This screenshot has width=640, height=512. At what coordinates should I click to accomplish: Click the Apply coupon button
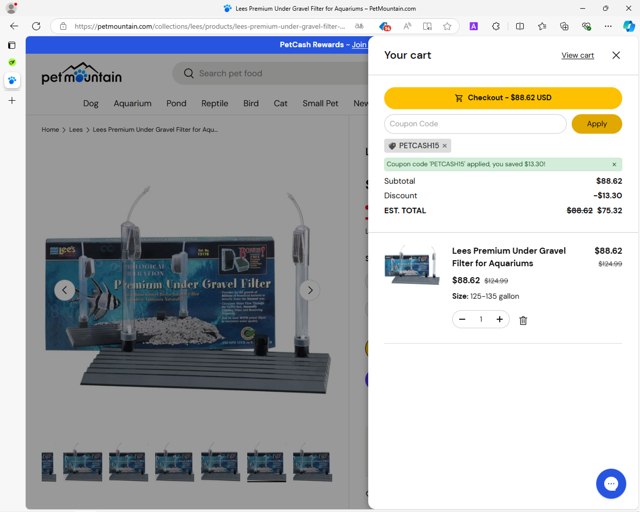point(597,124)
